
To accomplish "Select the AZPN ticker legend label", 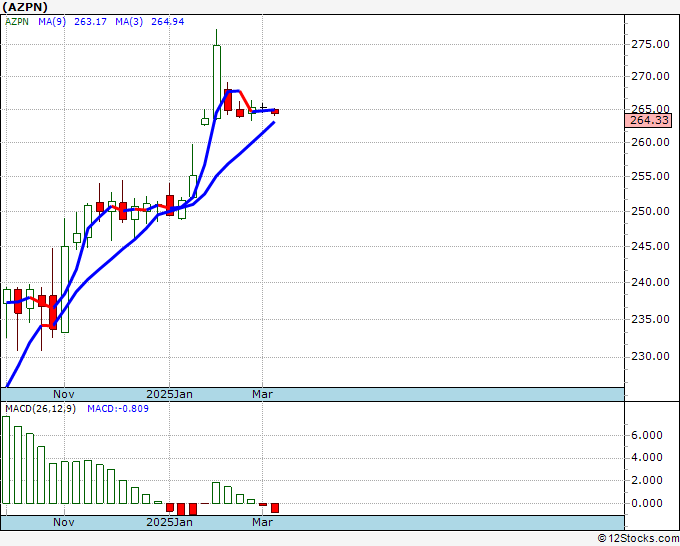I will click(17, 22).
